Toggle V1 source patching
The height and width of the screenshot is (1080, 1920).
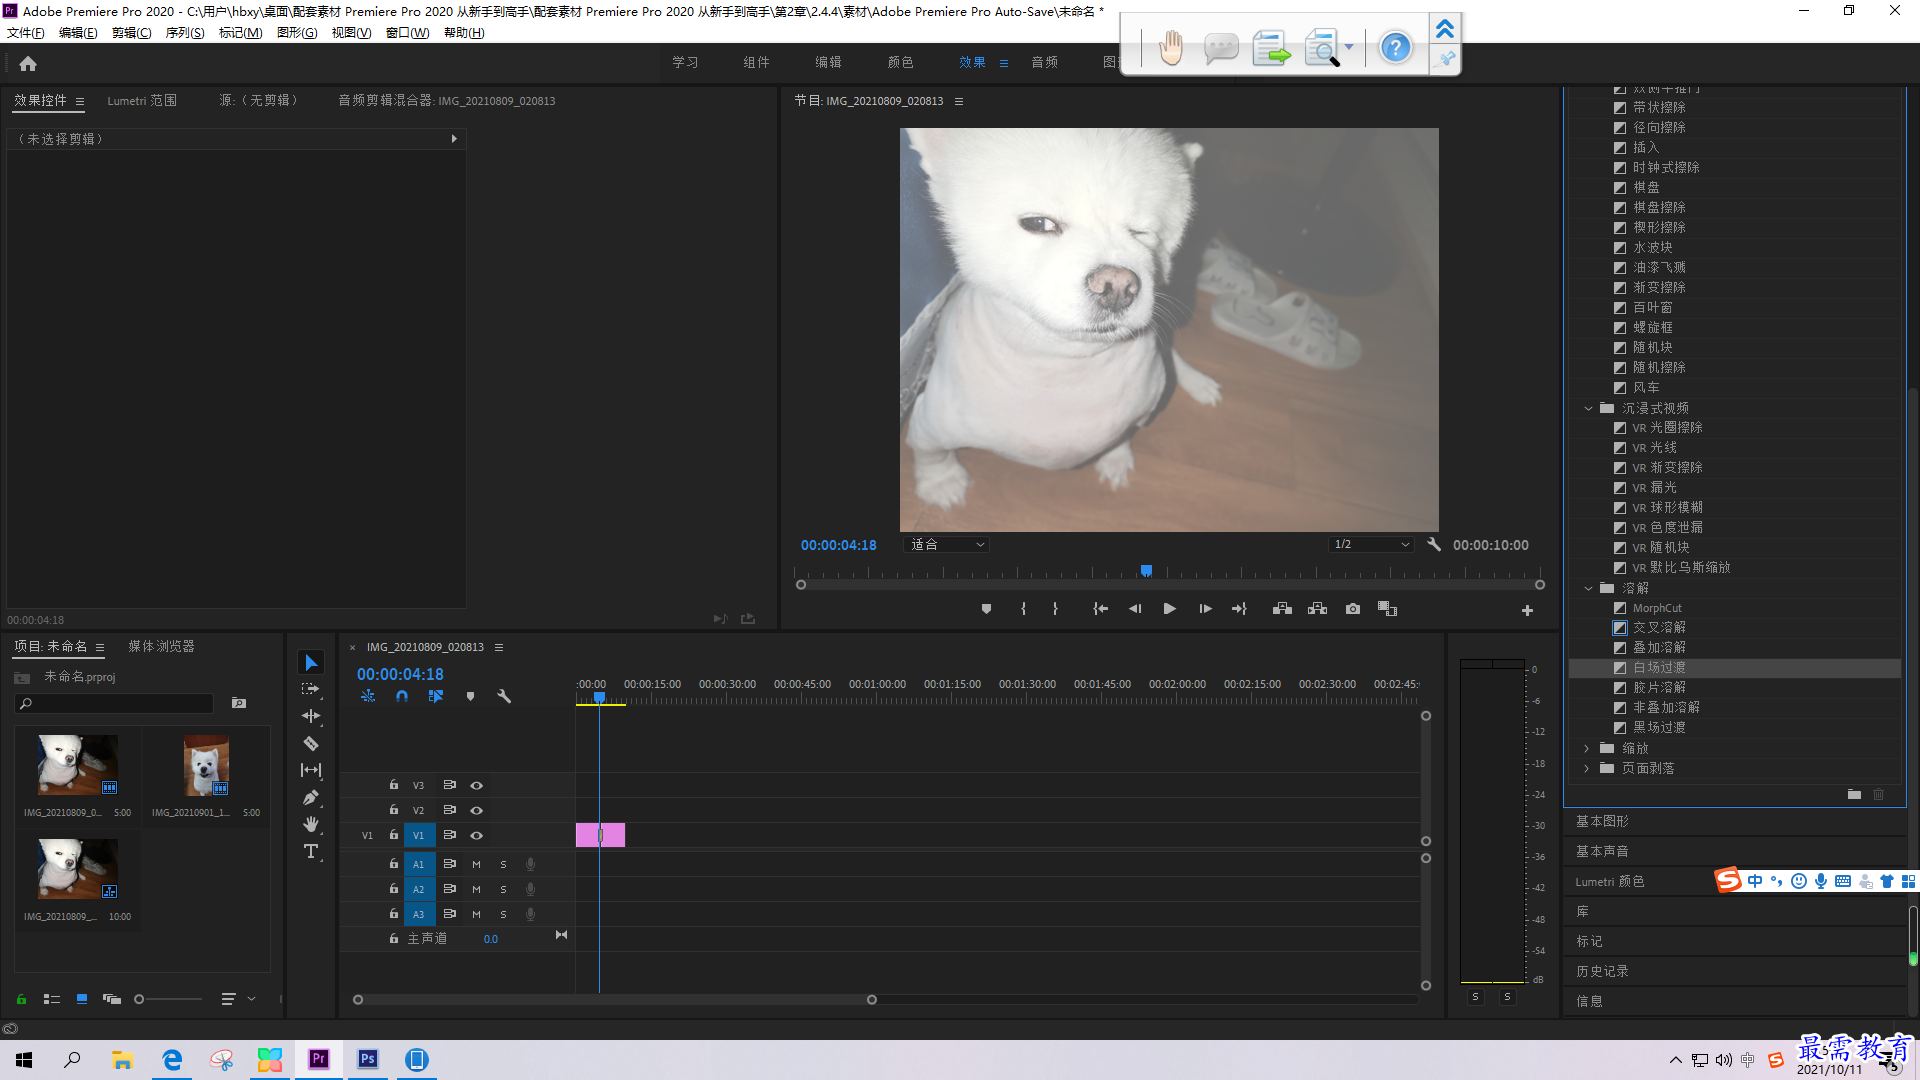pyautogui.click(x=367, y=835)
